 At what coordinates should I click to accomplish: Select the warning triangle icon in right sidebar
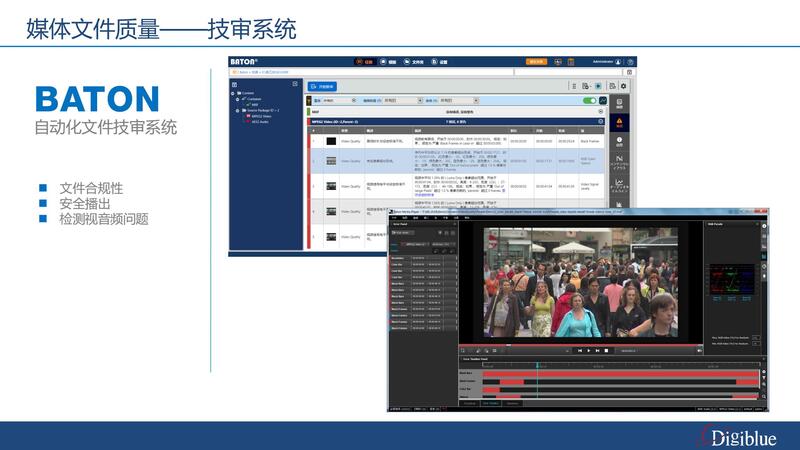[x=619, y=123]
